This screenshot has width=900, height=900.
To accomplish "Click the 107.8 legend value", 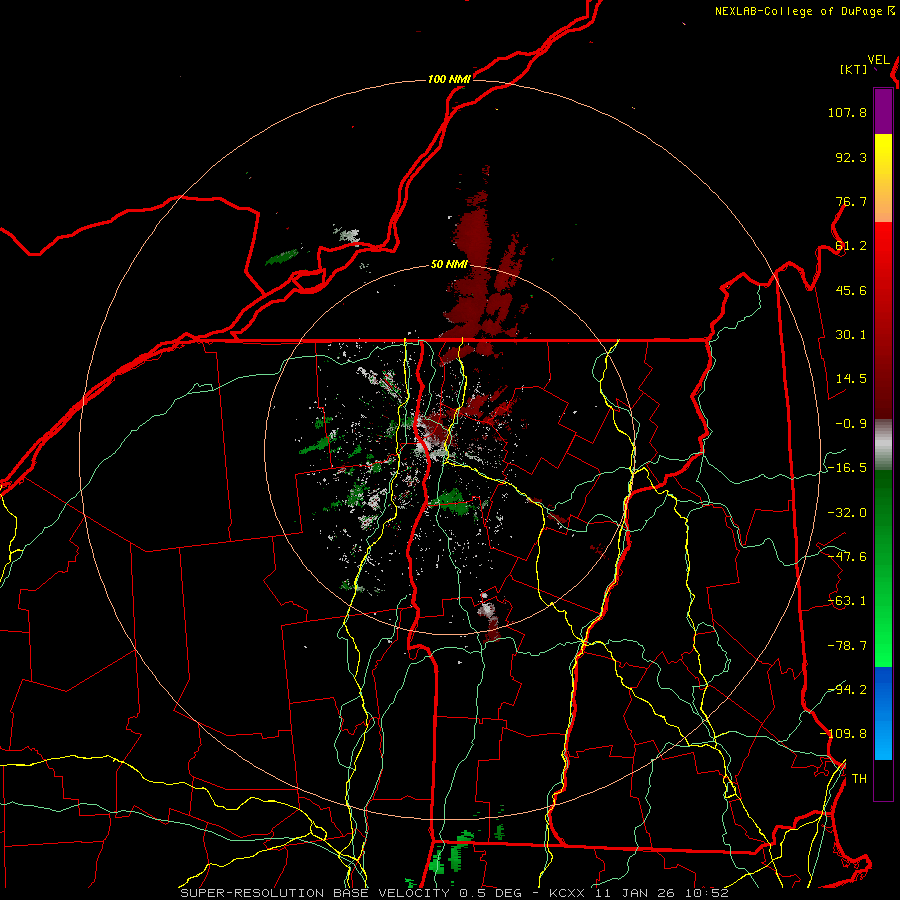I will click(x=847, y=112).
